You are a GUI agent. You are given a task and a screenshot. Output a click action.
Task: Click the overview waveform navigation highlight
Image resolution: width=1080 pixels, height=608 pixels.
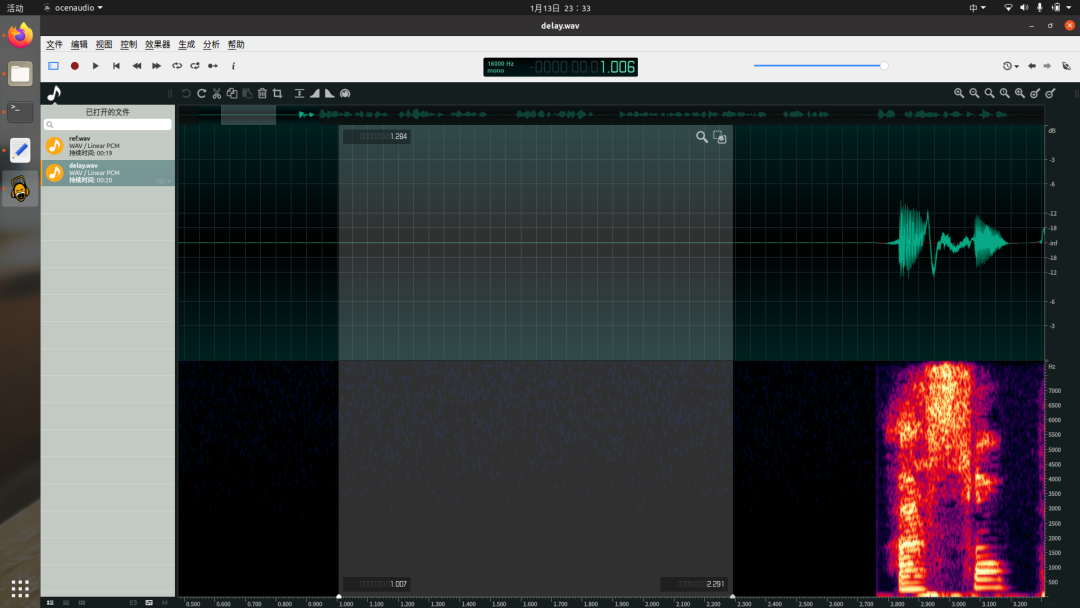pyautogui.click(x=248, y=114)
